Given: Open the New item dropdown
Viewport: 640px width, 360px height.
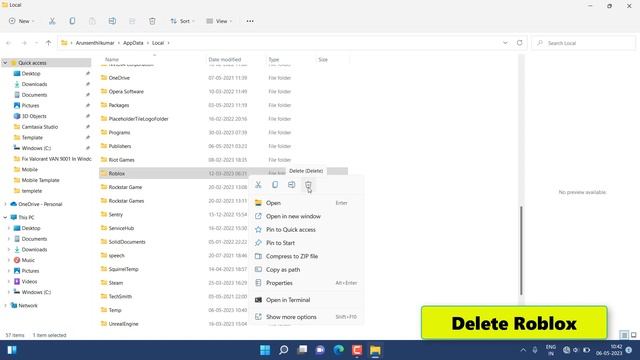Looking at the screenshot, I should (22, 21).
